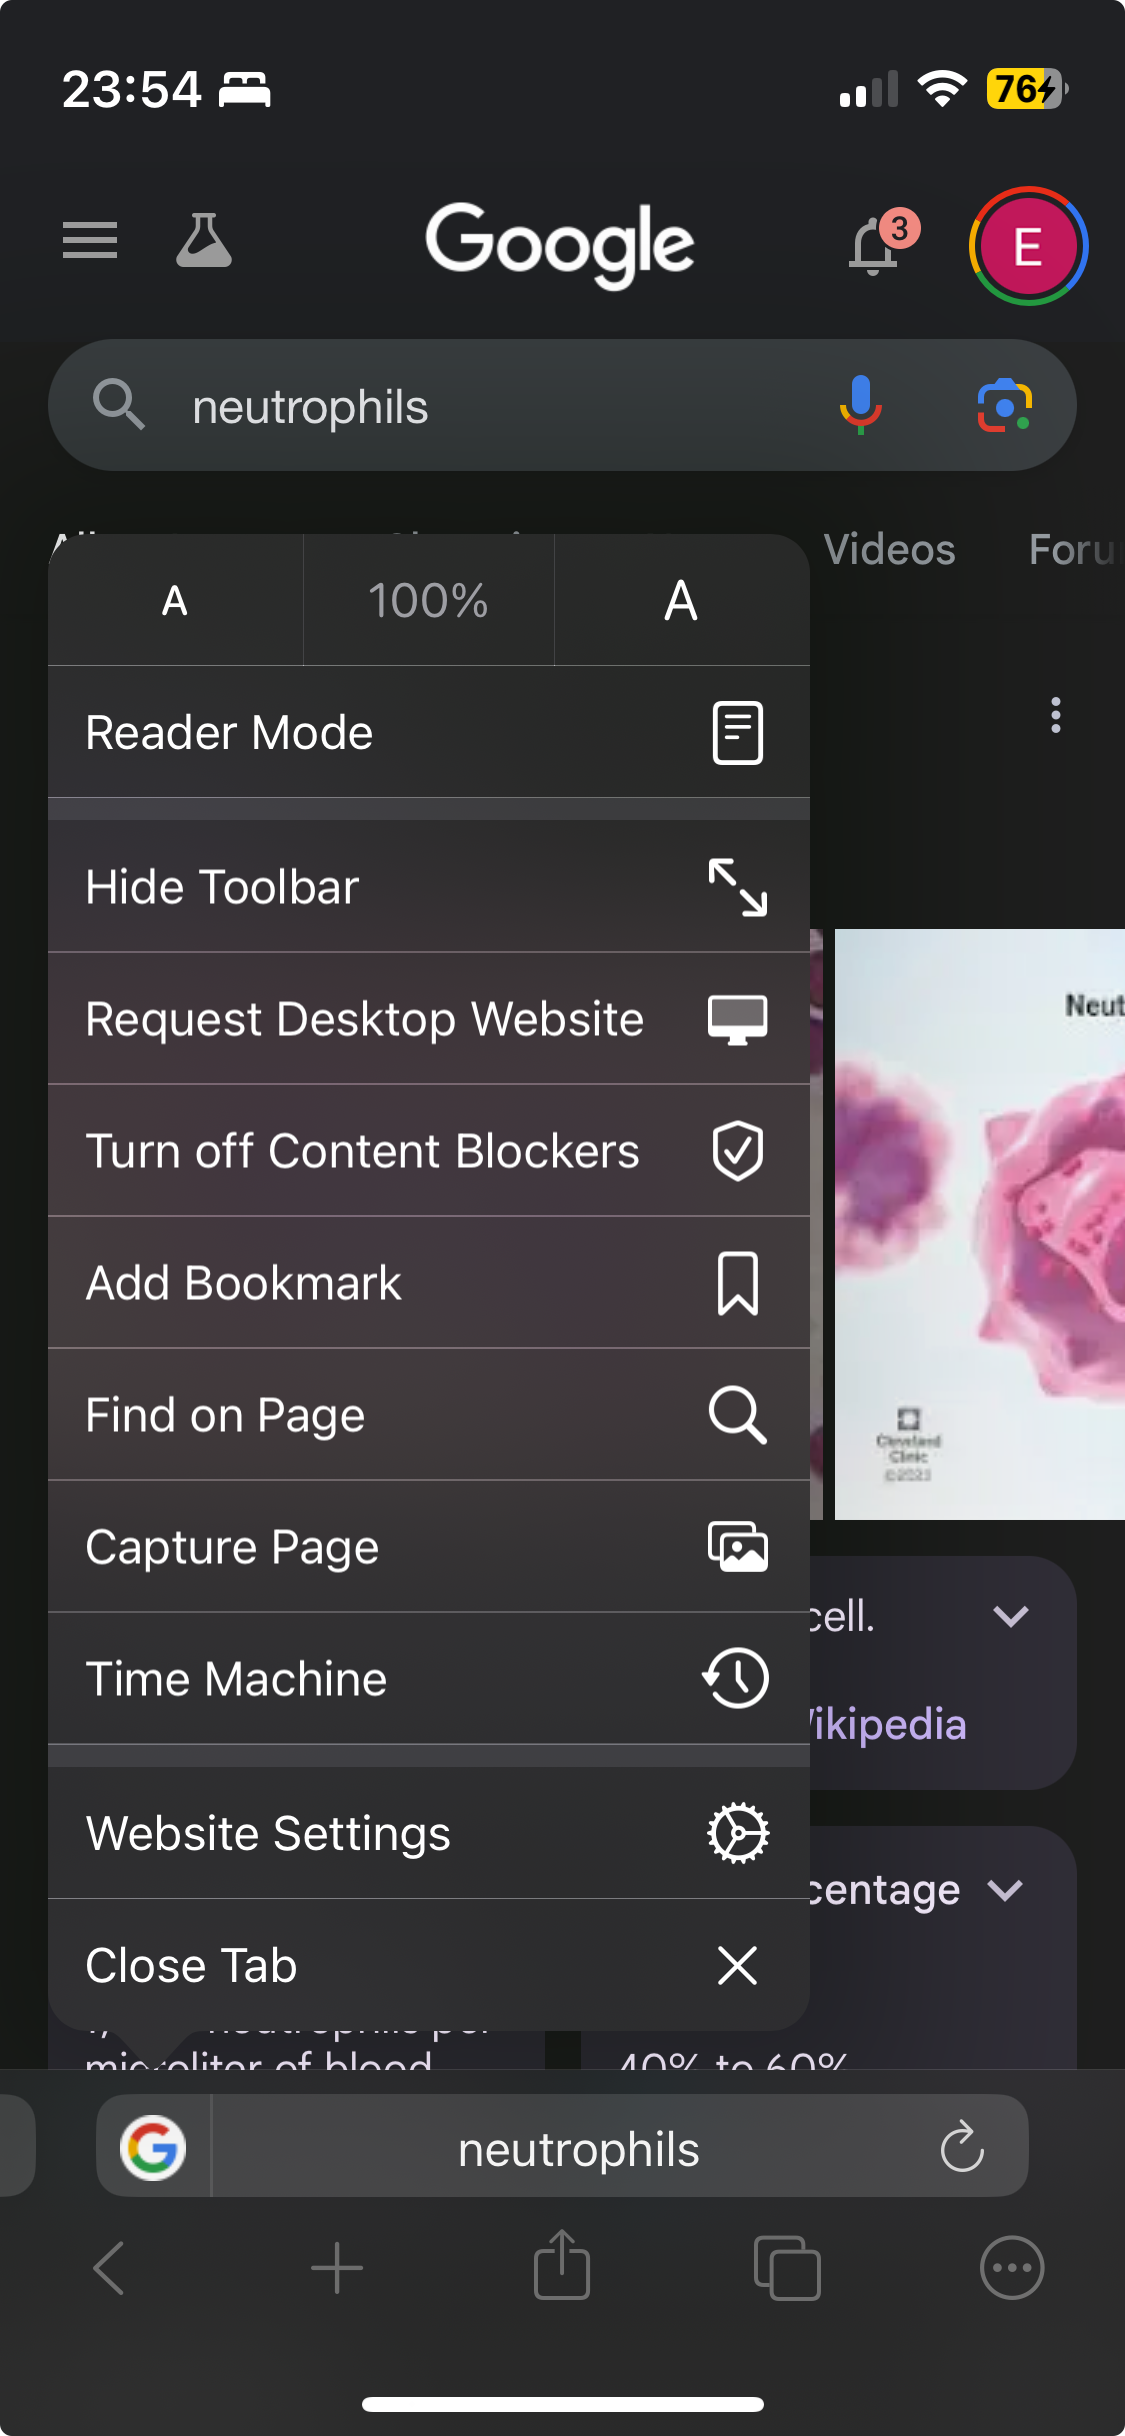The width and height of the screenshot is (1125, 2436).
Task: Toggle Reader Mode
Action: click(x=428, y=733)
